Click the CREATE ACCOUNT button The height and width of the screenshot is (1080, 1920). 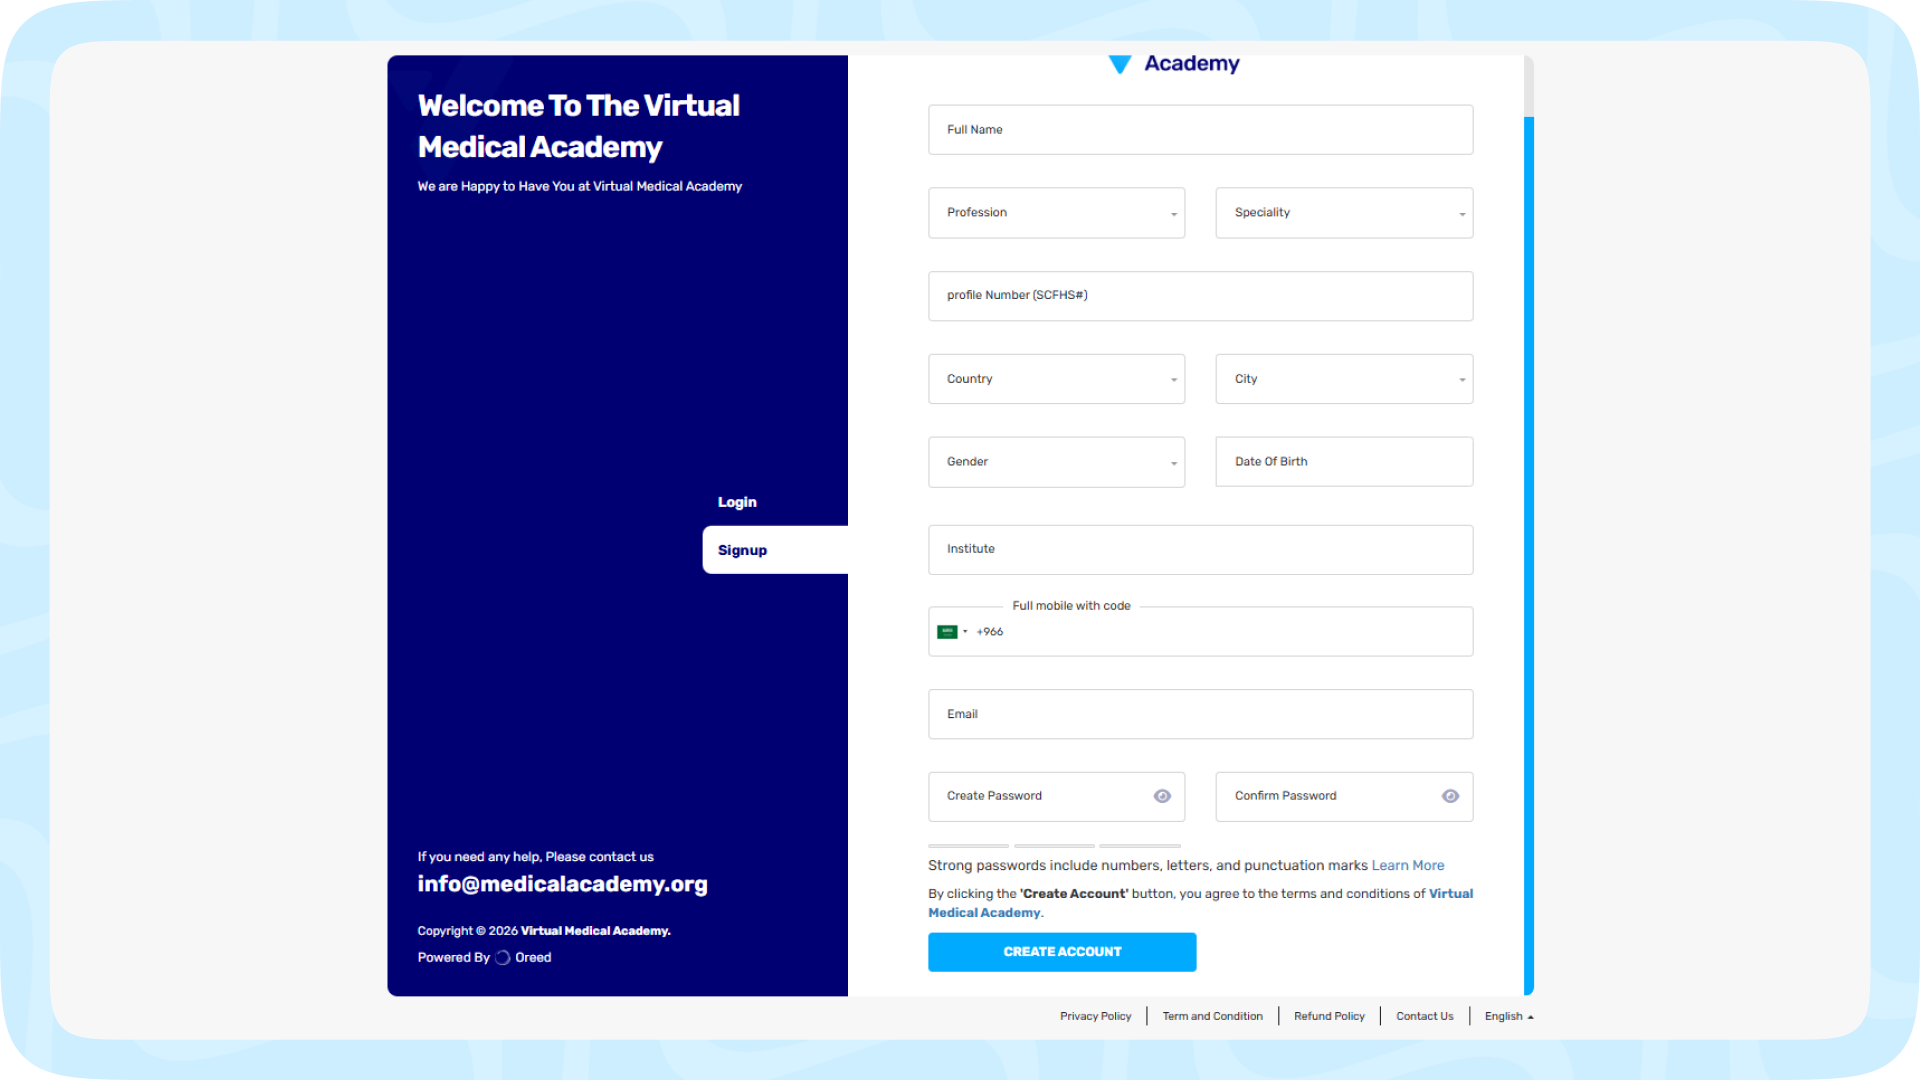(x=1062, y=952)
